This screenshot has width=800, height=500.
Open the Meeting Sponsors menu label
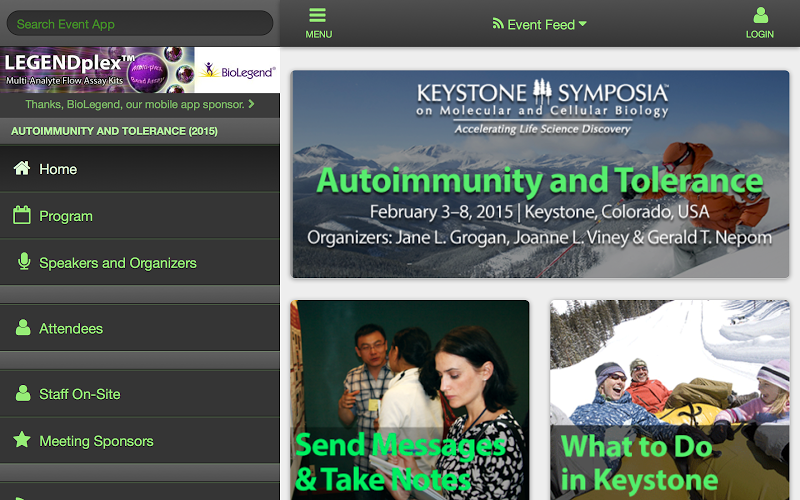pos(96,441)
